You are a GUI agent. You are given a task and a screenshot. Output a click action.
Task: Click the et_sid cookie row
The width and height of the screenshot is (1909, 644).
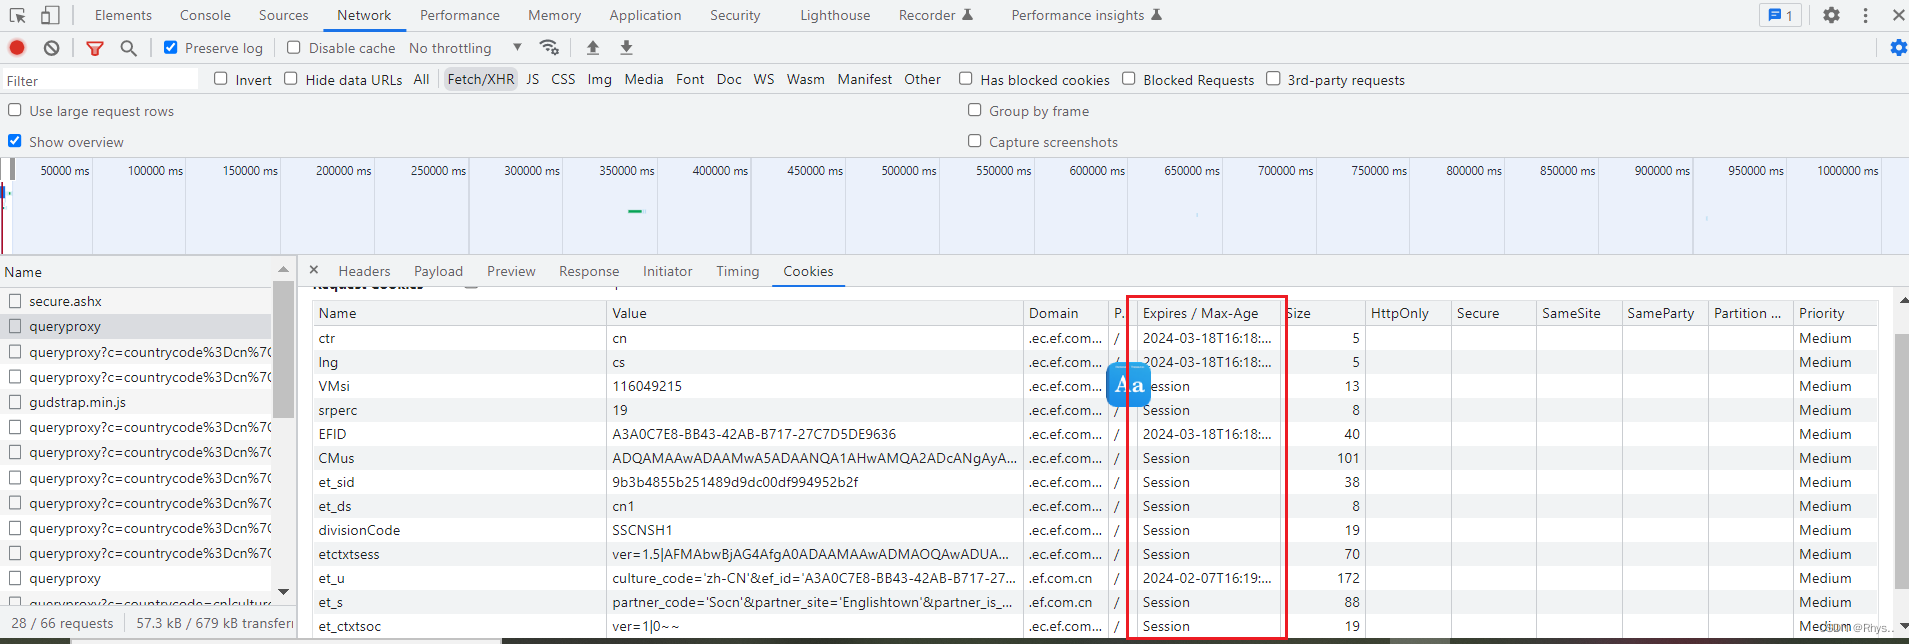[1095, 482]
